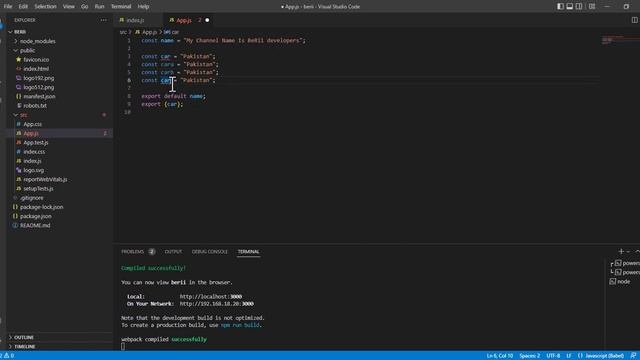Open App.test.js file

point(36,142)
